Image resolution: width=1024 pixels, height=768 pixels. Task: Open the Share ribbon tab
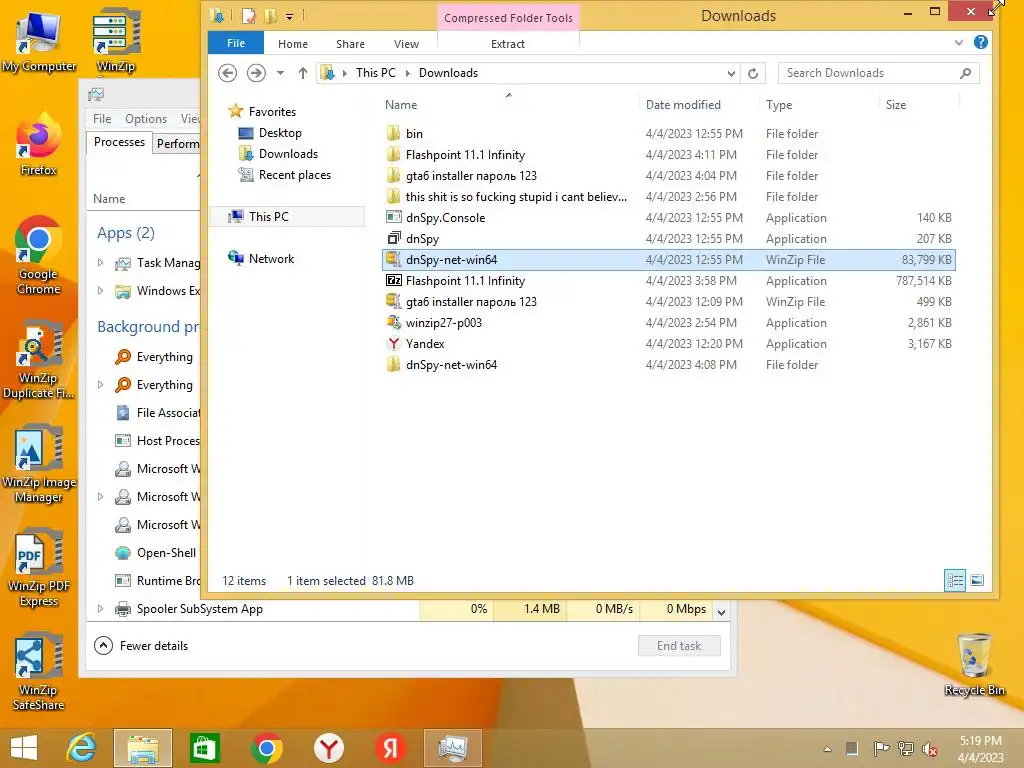click(x=350, y=44)
